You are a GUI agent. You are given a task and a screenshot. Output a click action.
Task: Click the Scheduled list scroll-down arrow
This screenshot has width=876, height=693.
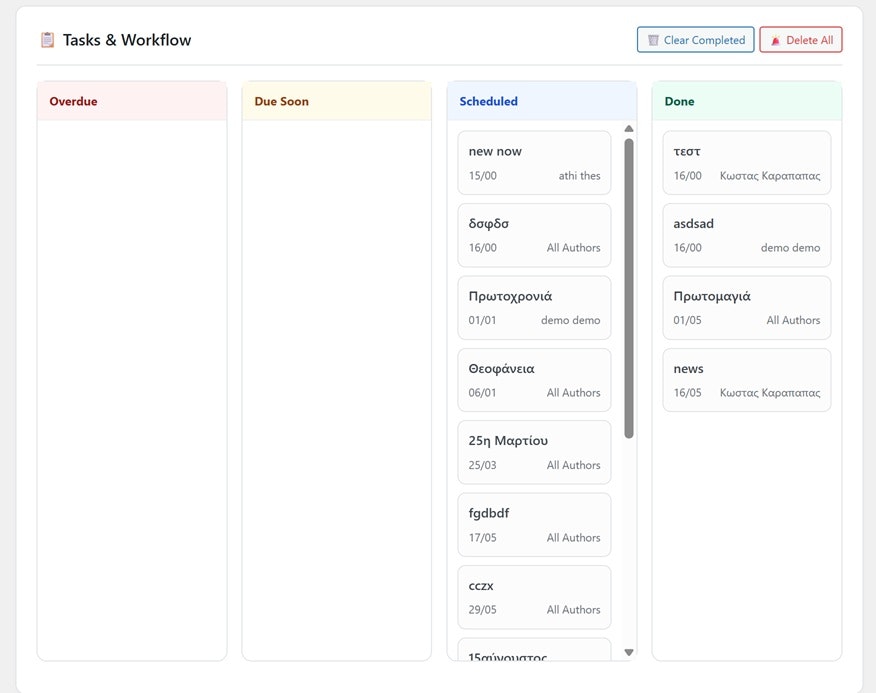(629, 652)
